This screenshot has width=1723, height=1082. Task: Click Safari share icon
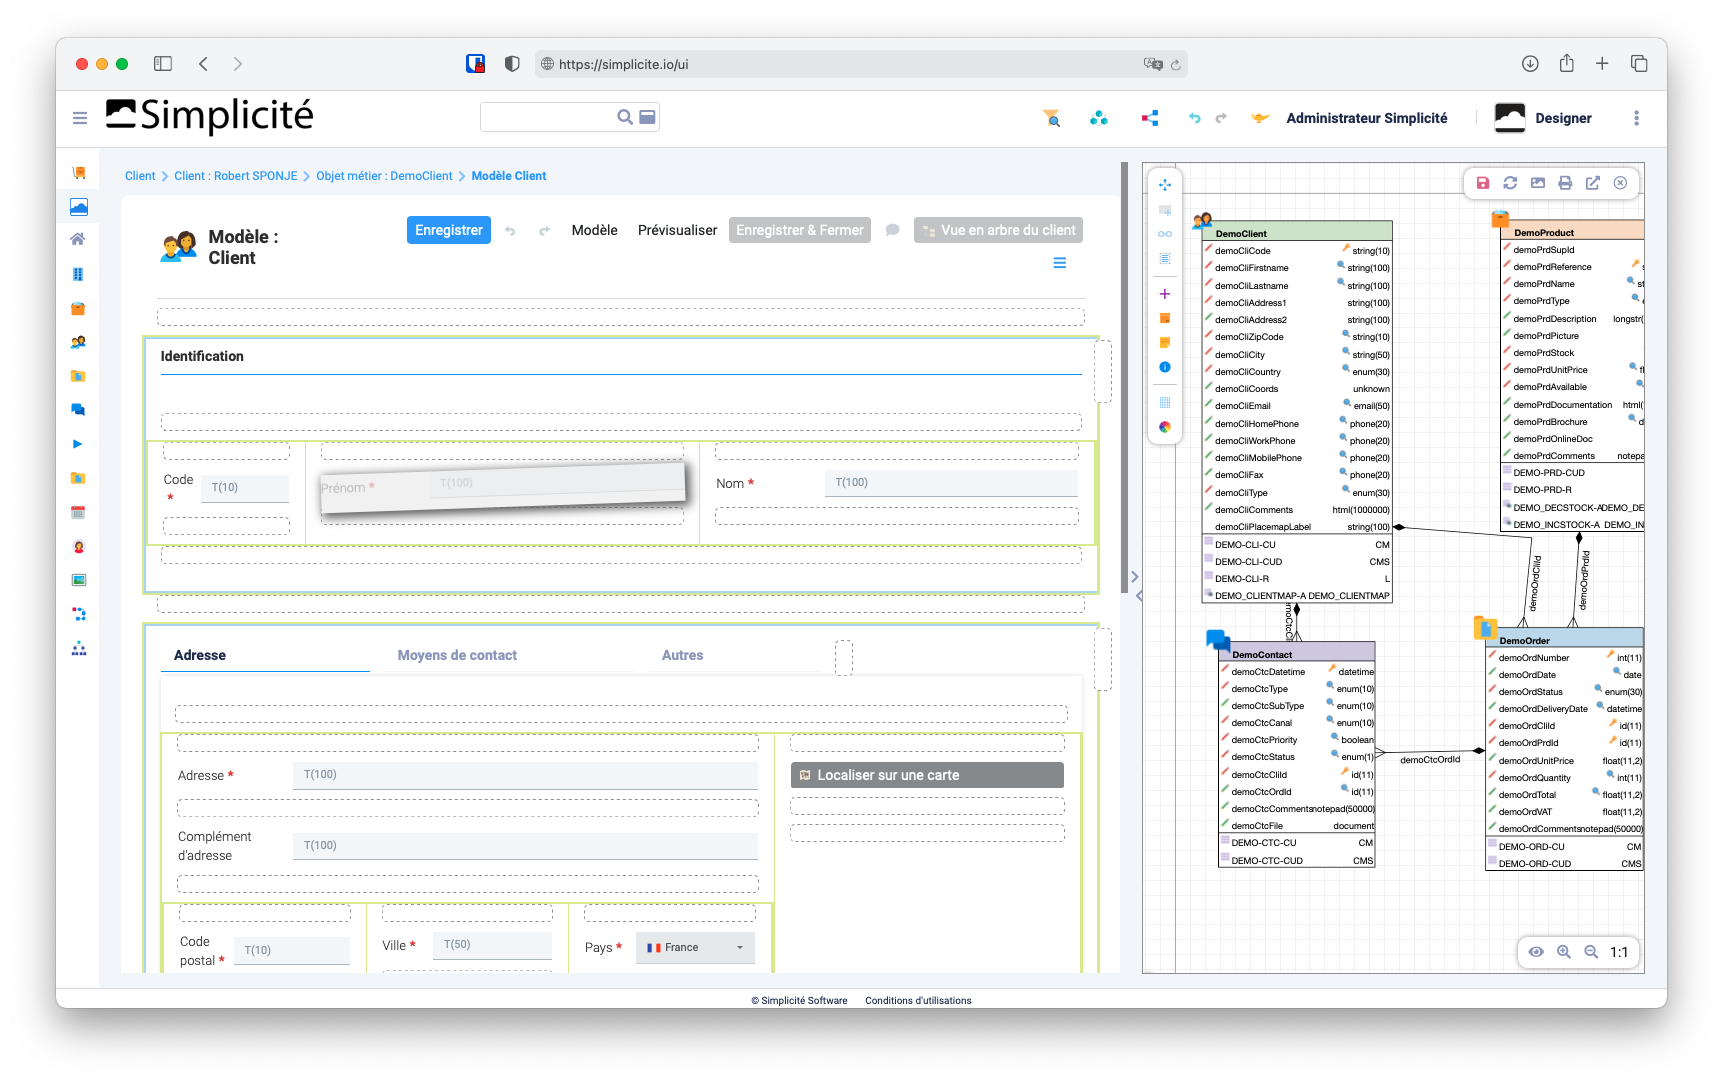click(1567, 63)
